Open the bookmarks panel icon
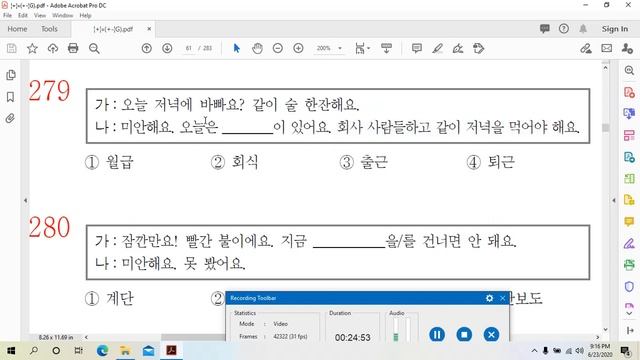 11,97
